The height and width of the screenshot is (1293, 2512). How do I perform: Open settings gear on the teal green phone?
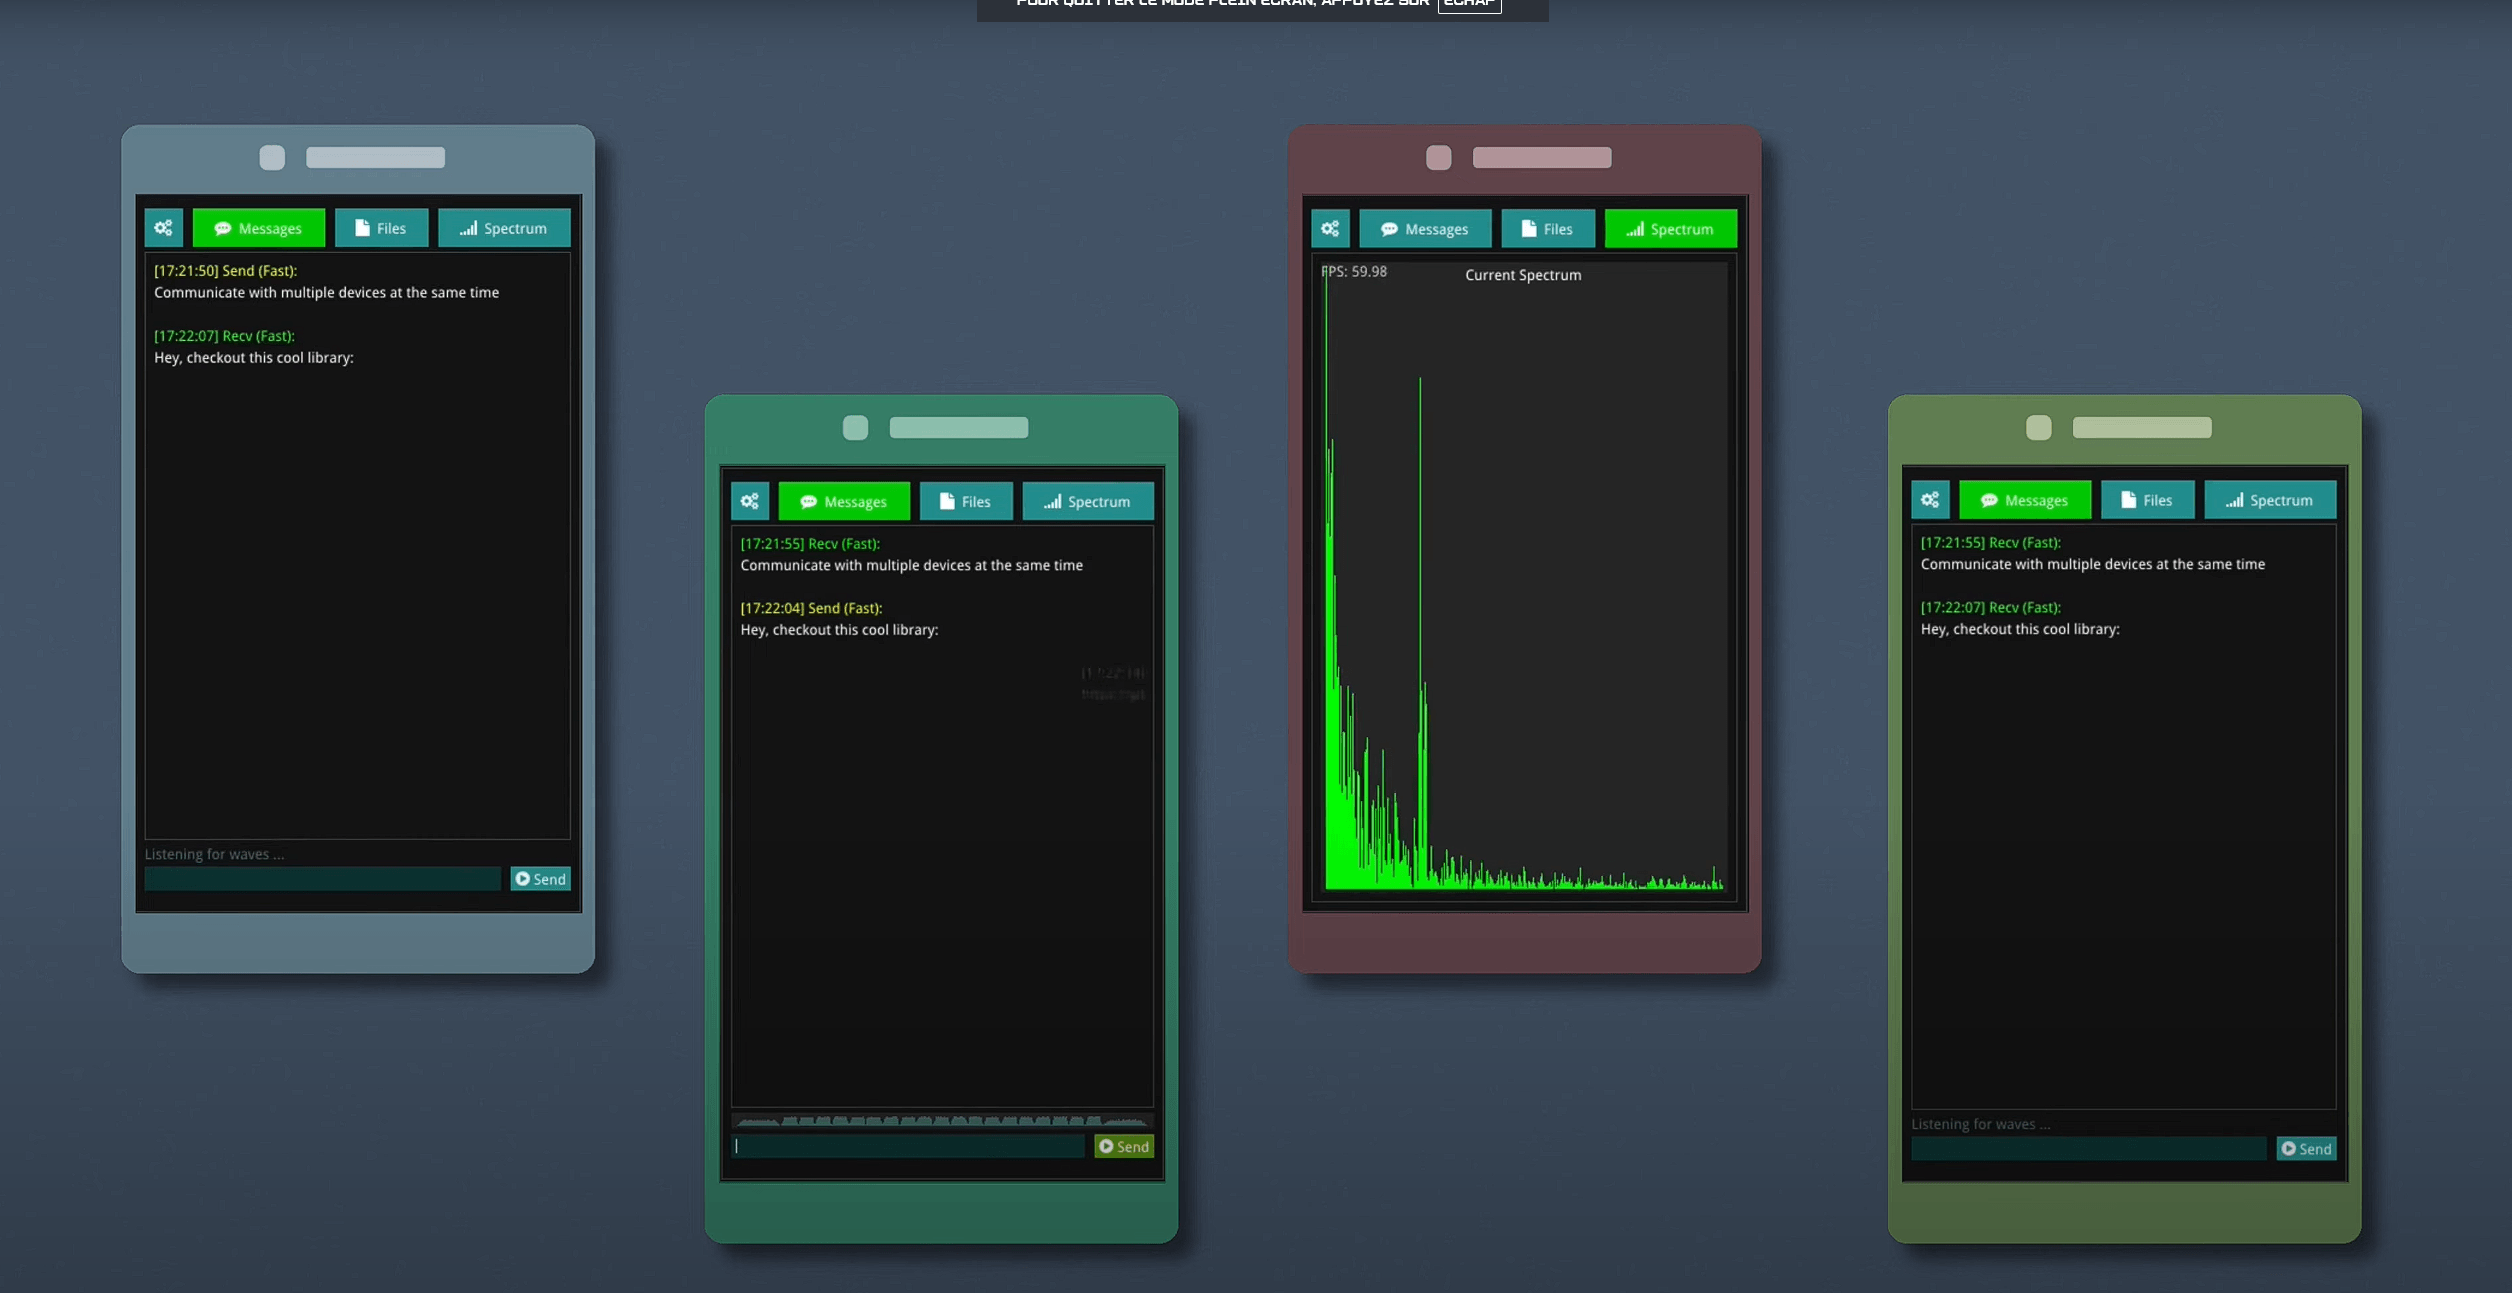click(x=749, y=501)
